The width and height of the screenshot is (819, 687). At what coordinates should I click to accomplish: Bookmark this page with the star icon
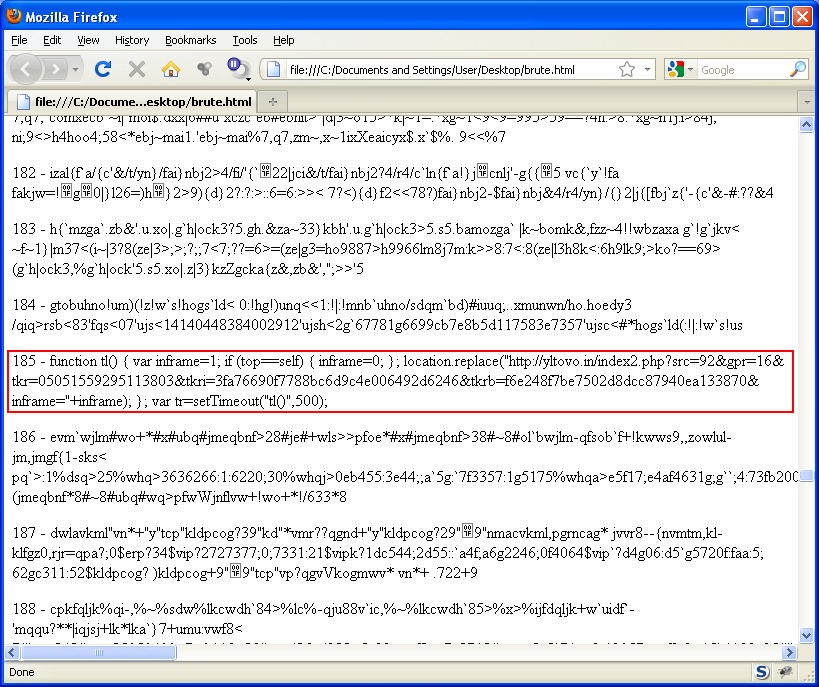(627, 70)
